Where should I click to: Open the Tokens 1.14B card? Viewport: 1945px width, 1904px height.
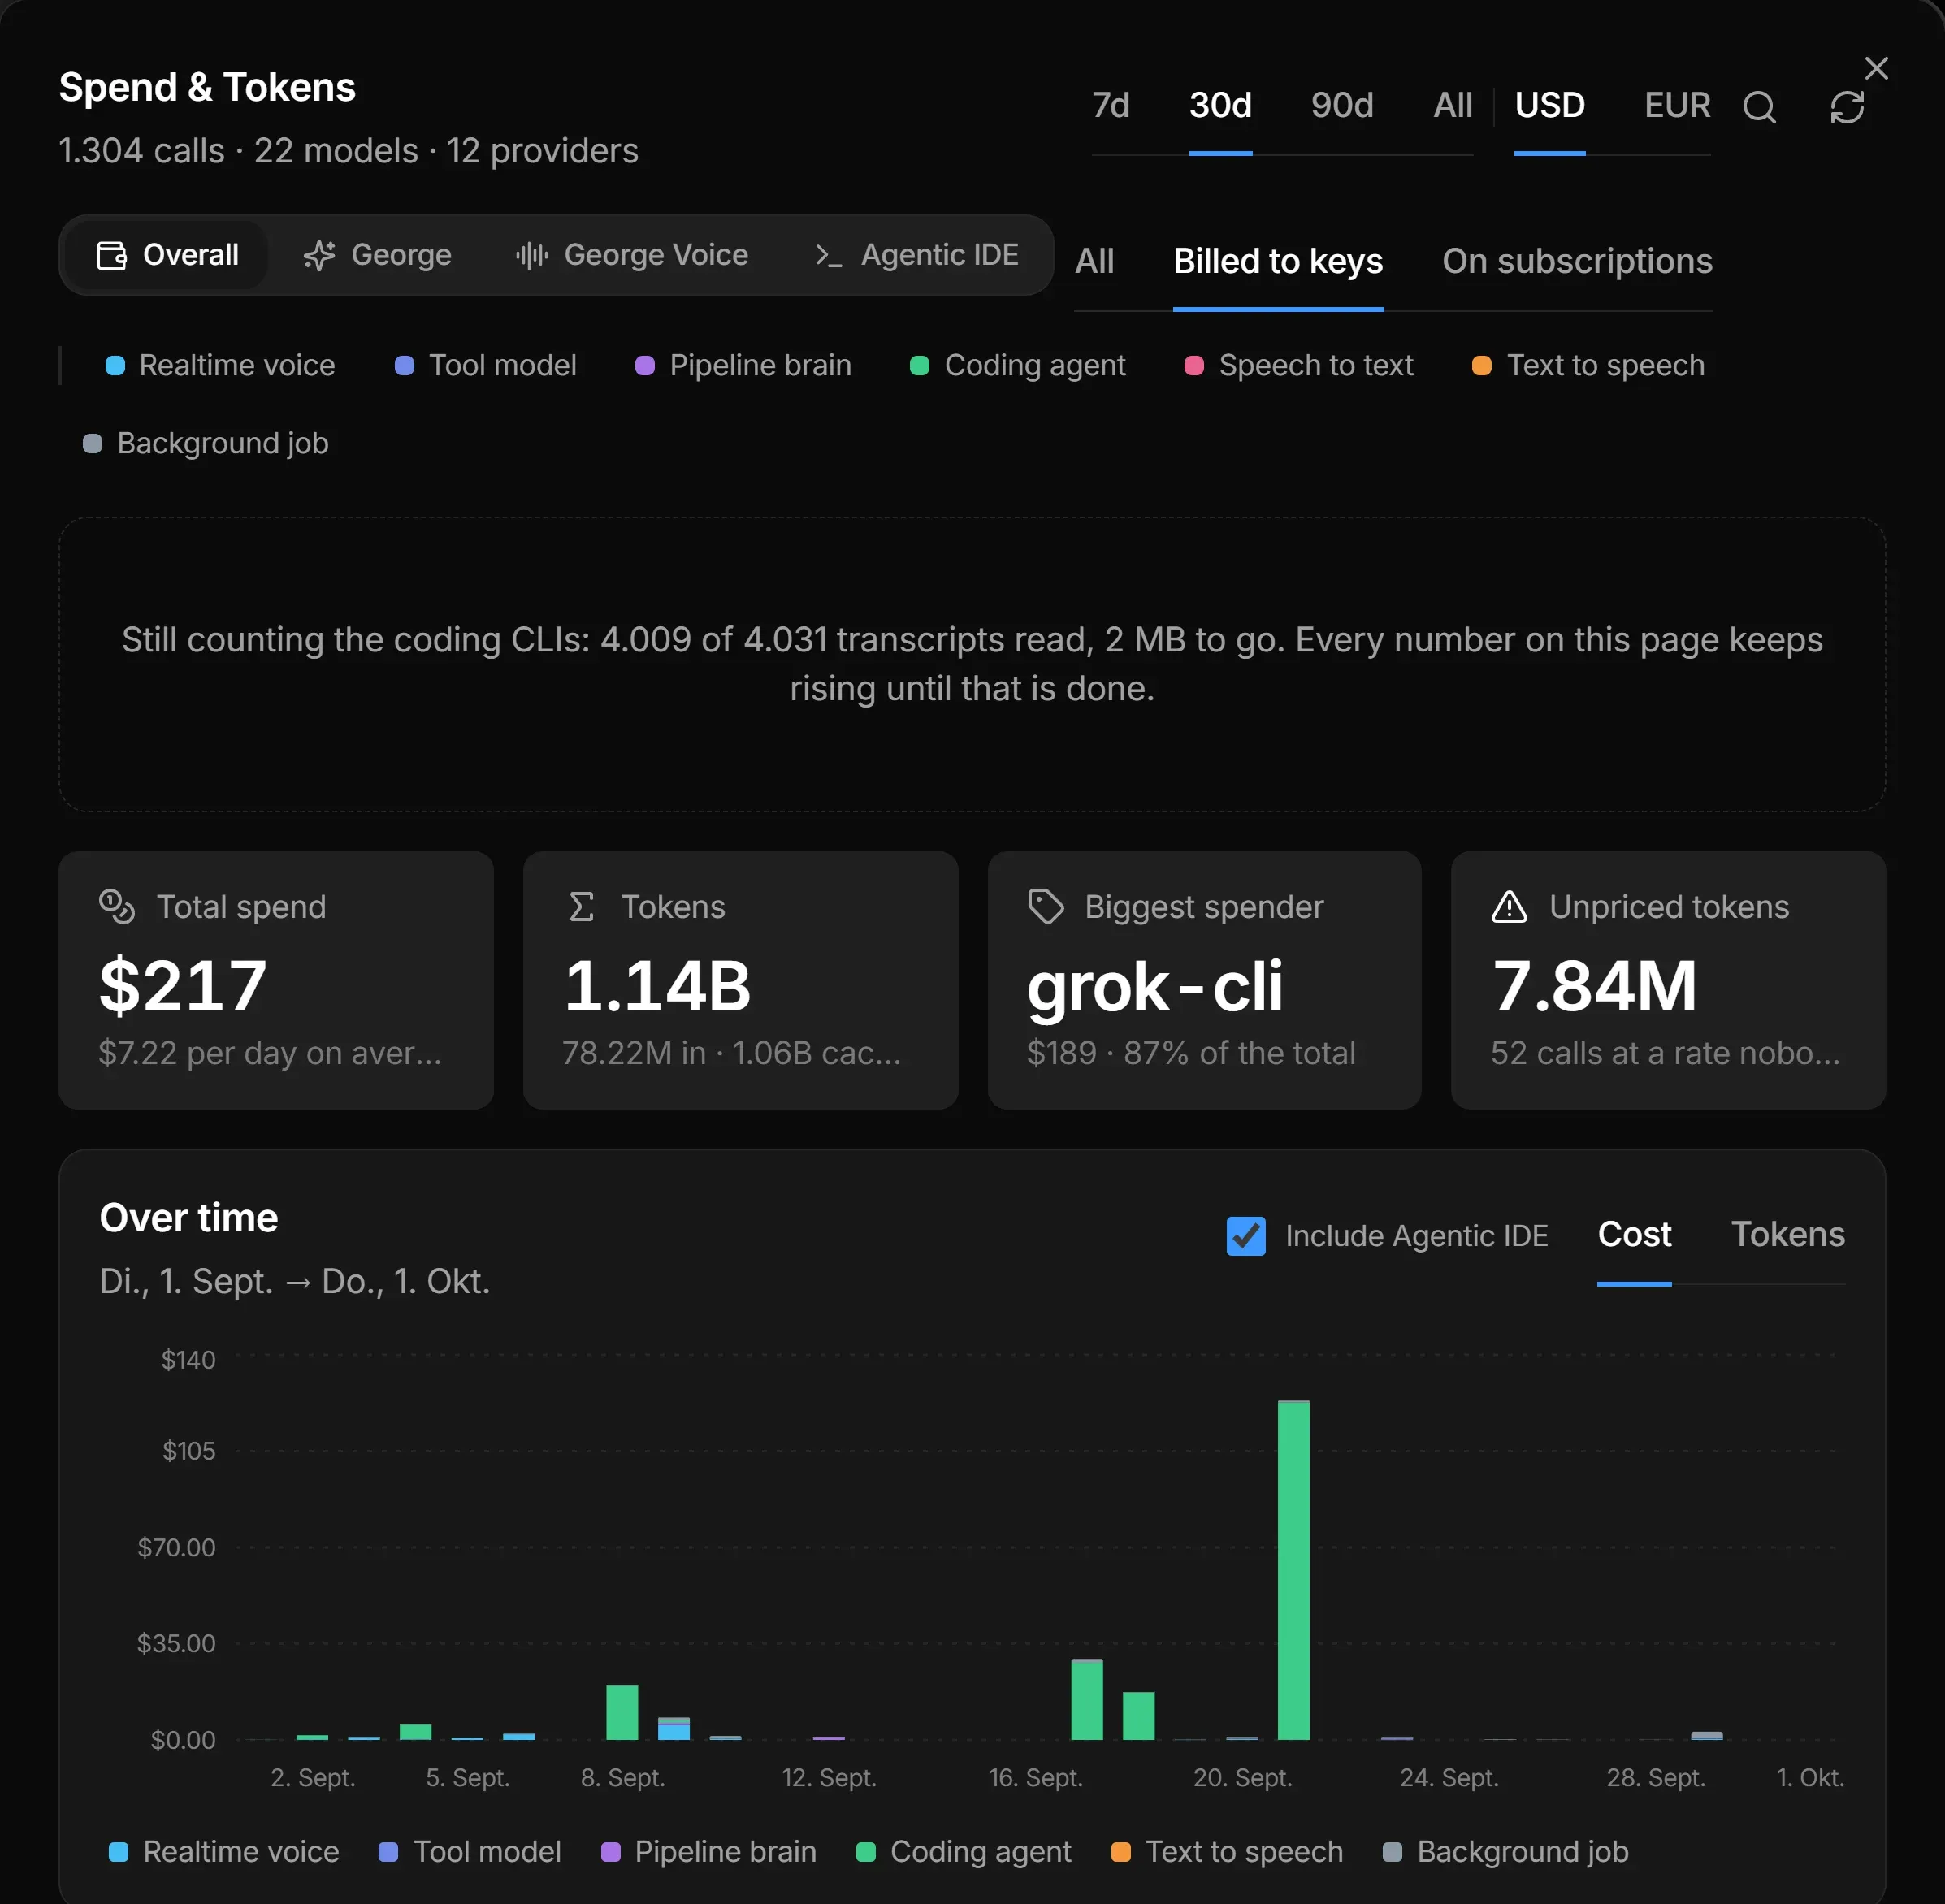click(x=740, y=980)
